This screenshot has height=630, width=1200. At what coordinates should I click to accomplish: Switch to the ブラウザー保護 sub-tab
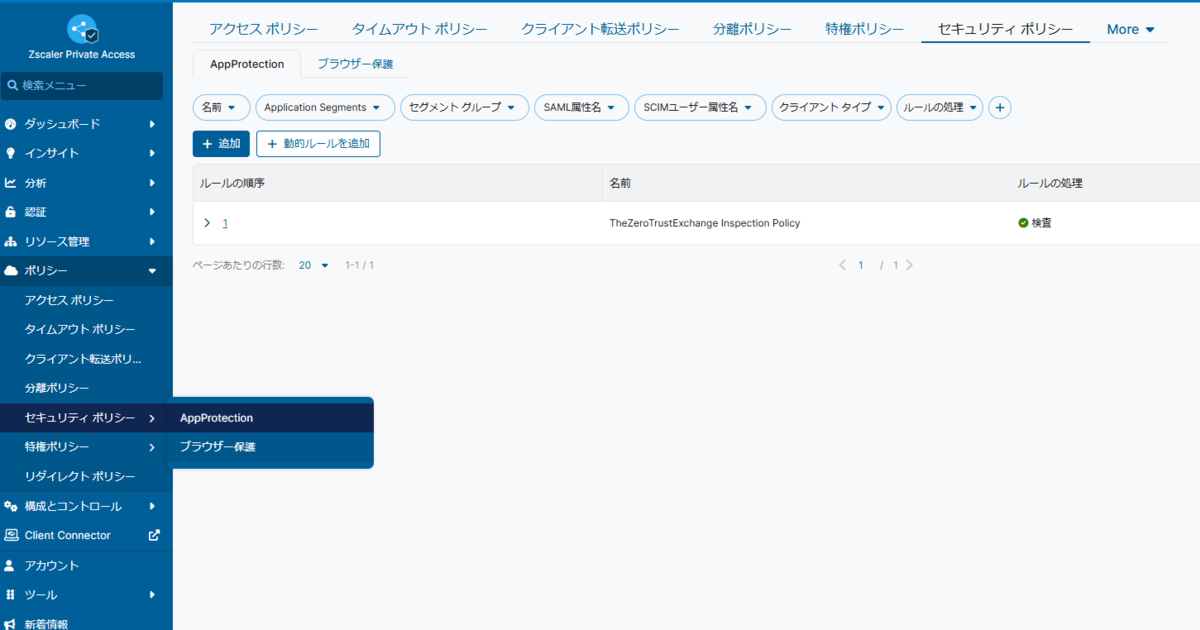tap(355, 64)
